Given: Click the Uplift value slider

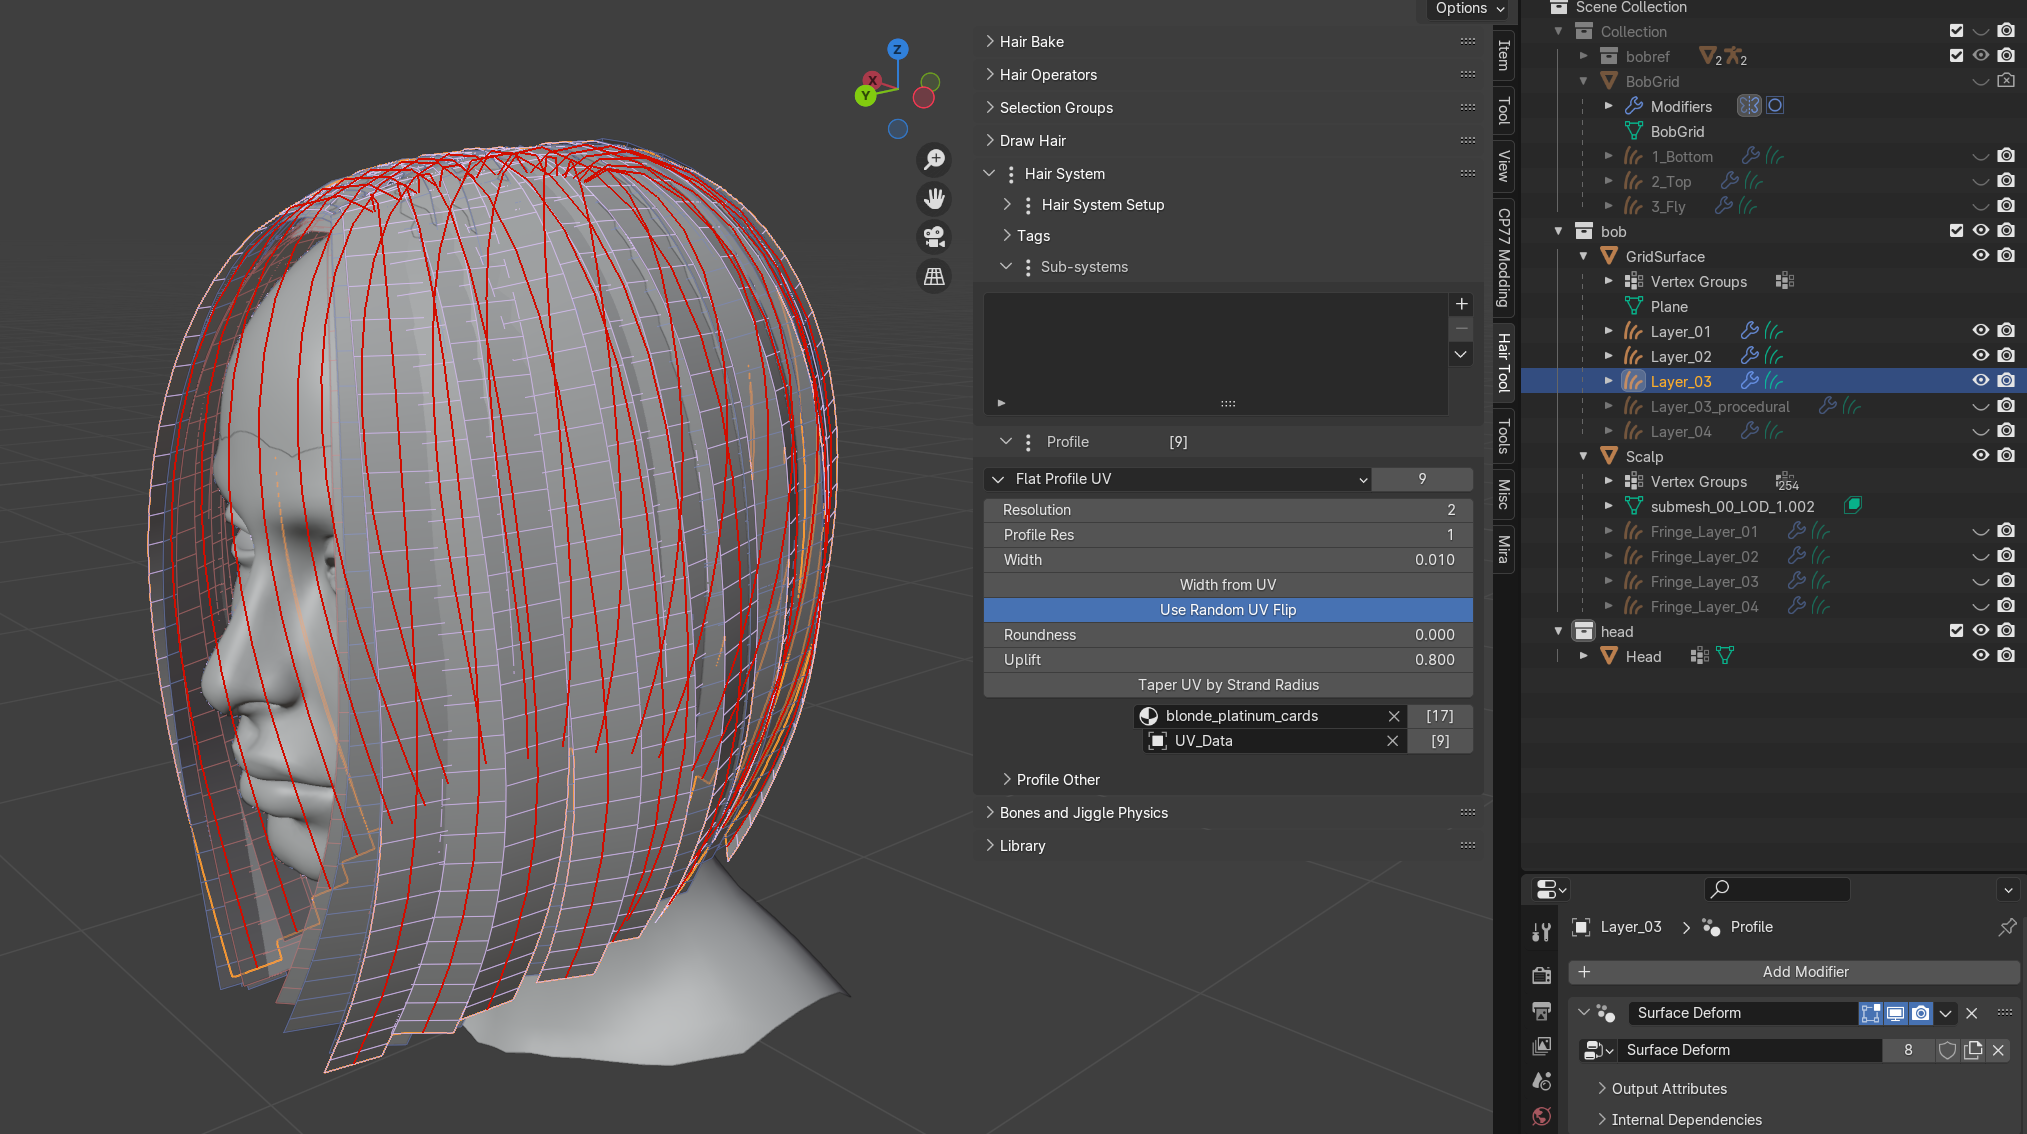Looking at the screenshot, I should 1227,660.
